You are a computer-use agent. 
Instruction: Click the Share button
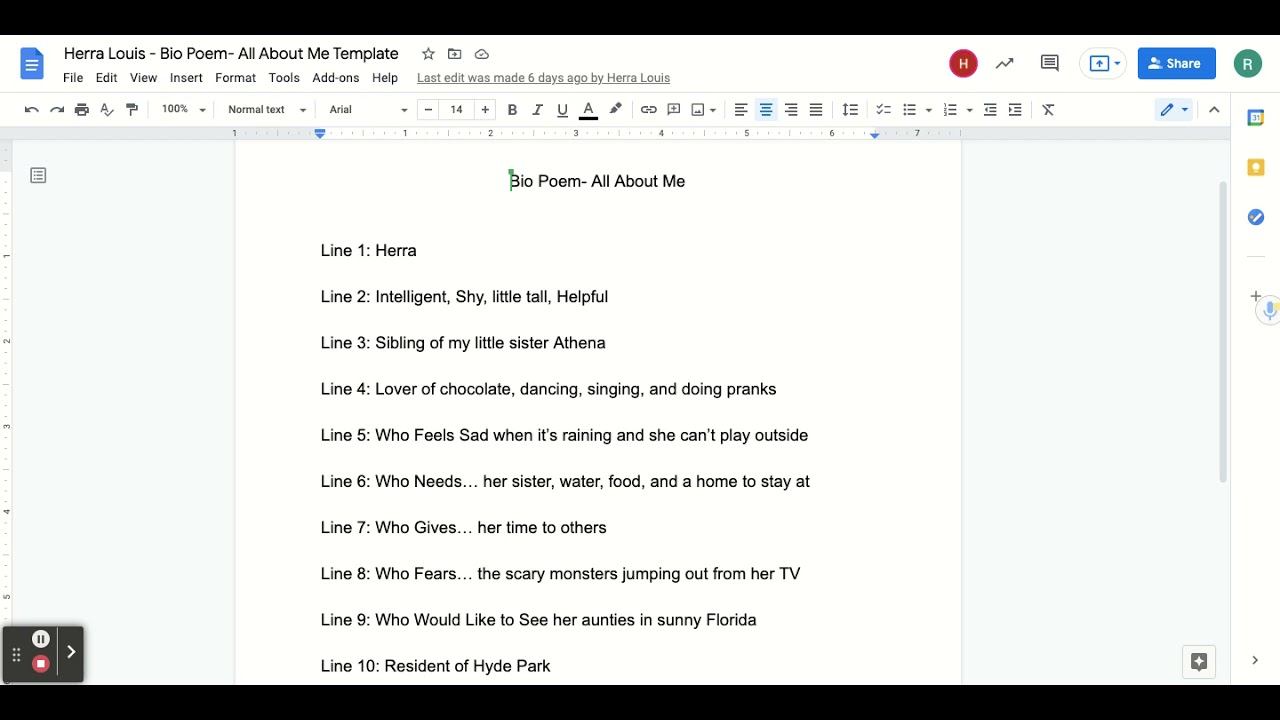point(1176,64)
